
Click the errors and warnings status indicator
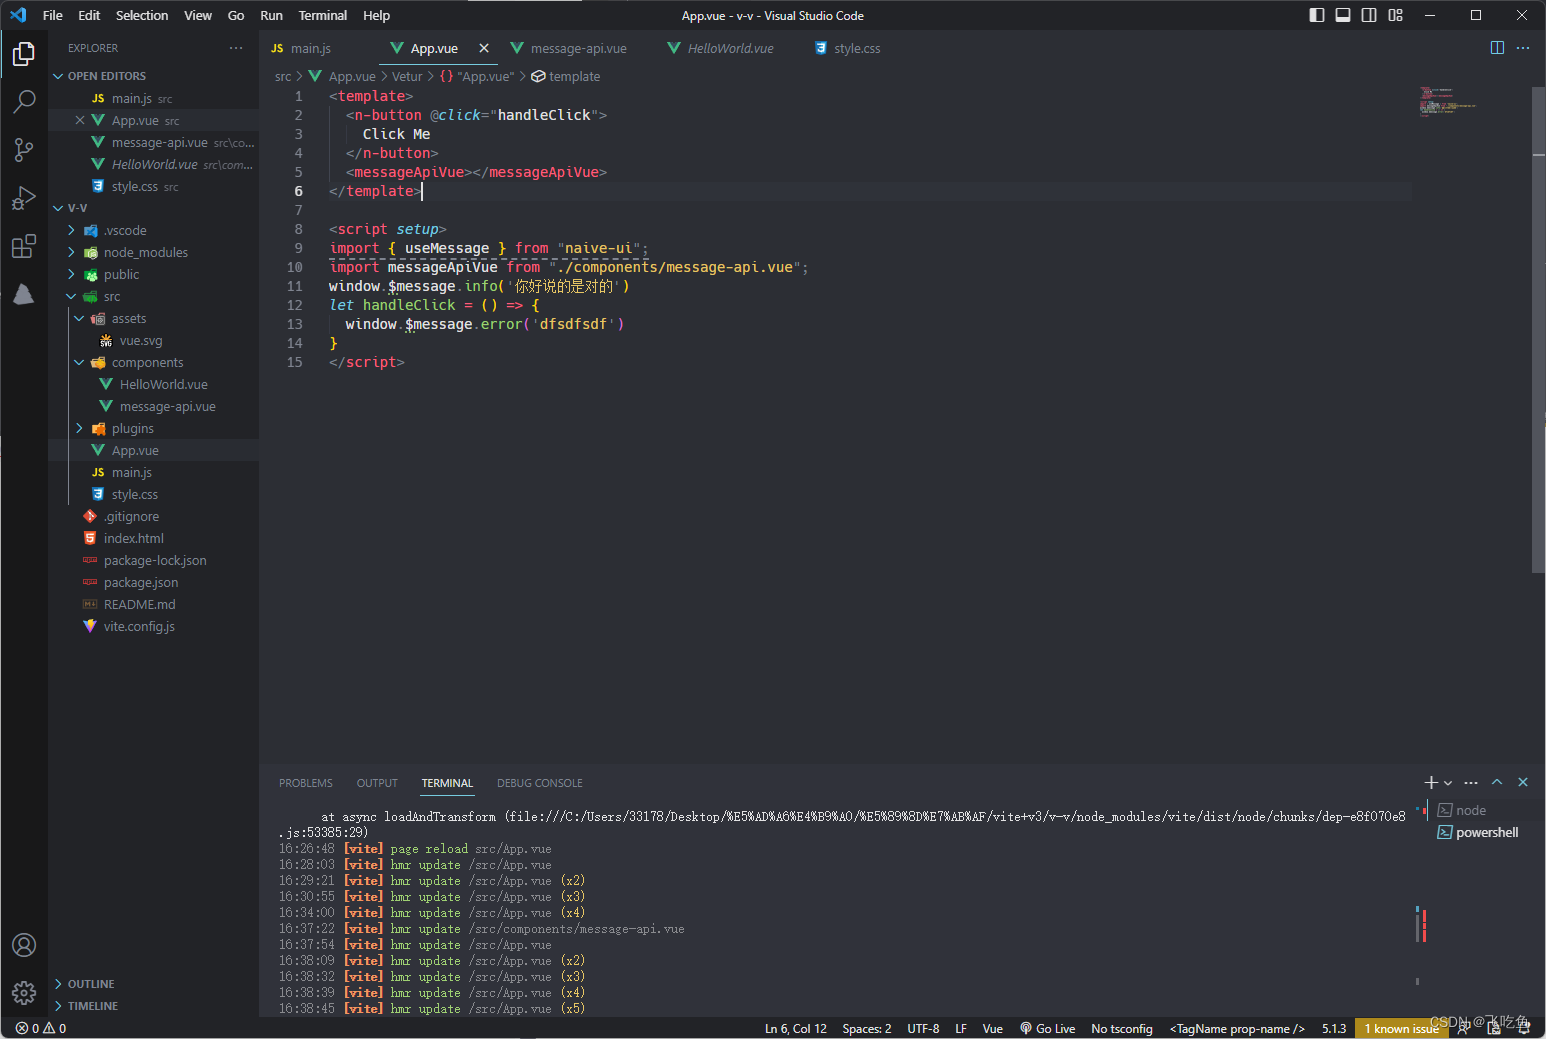(41, 1028)
